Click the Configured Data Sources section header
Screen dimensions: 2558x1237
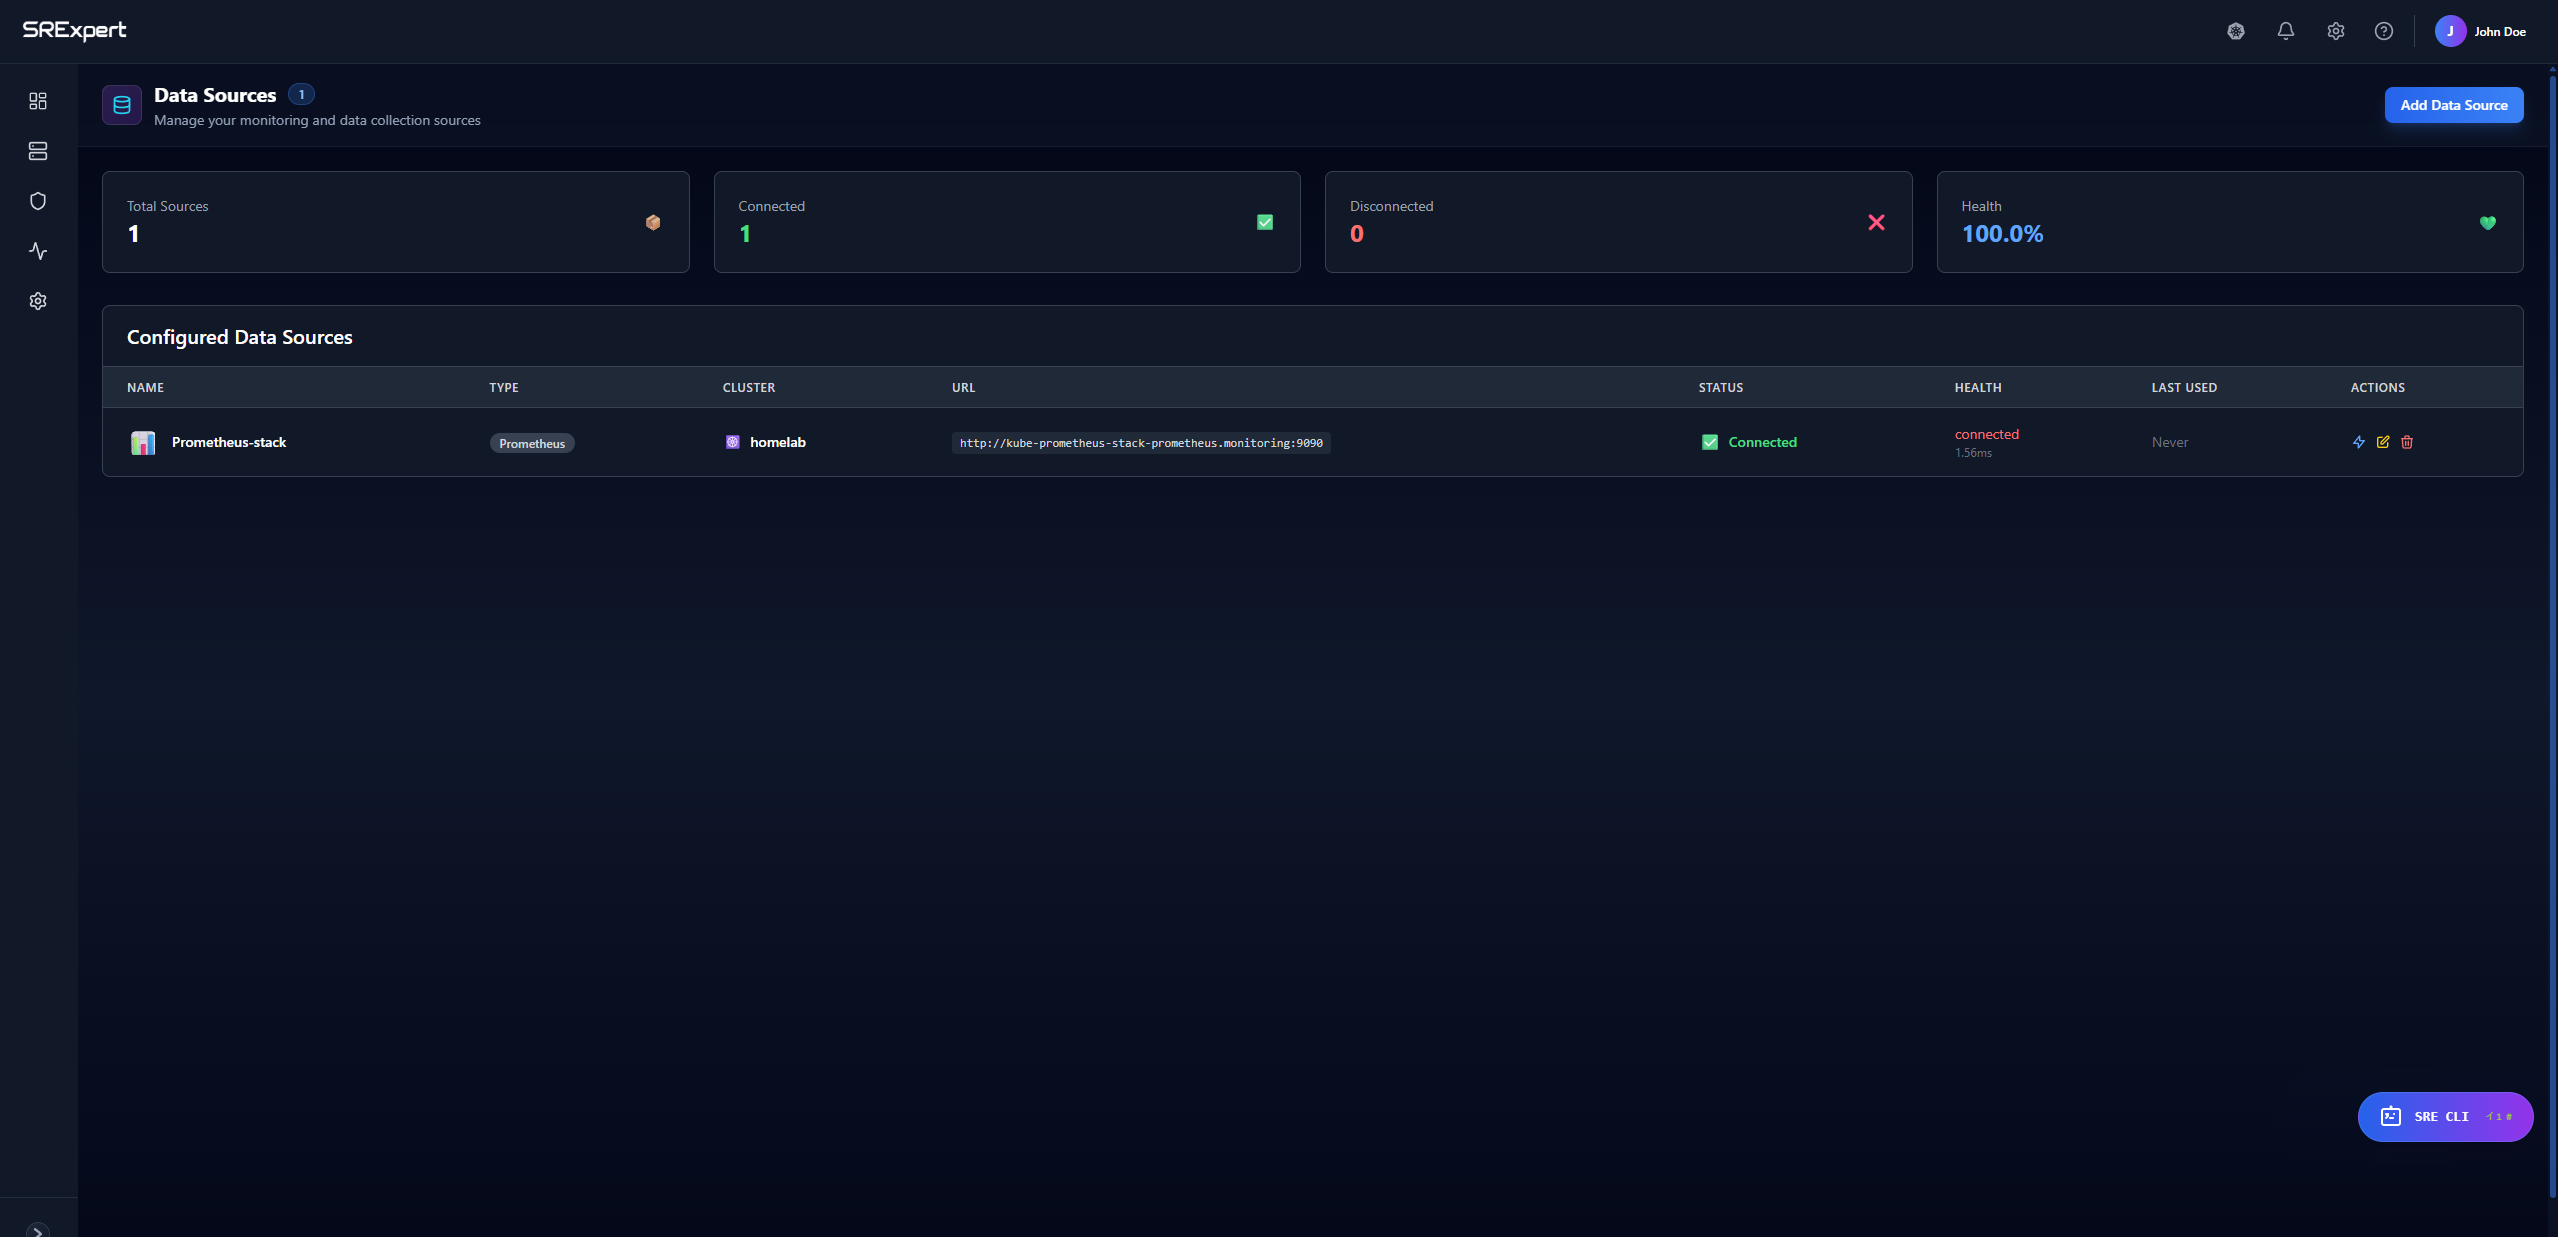(x=239, y=337)
